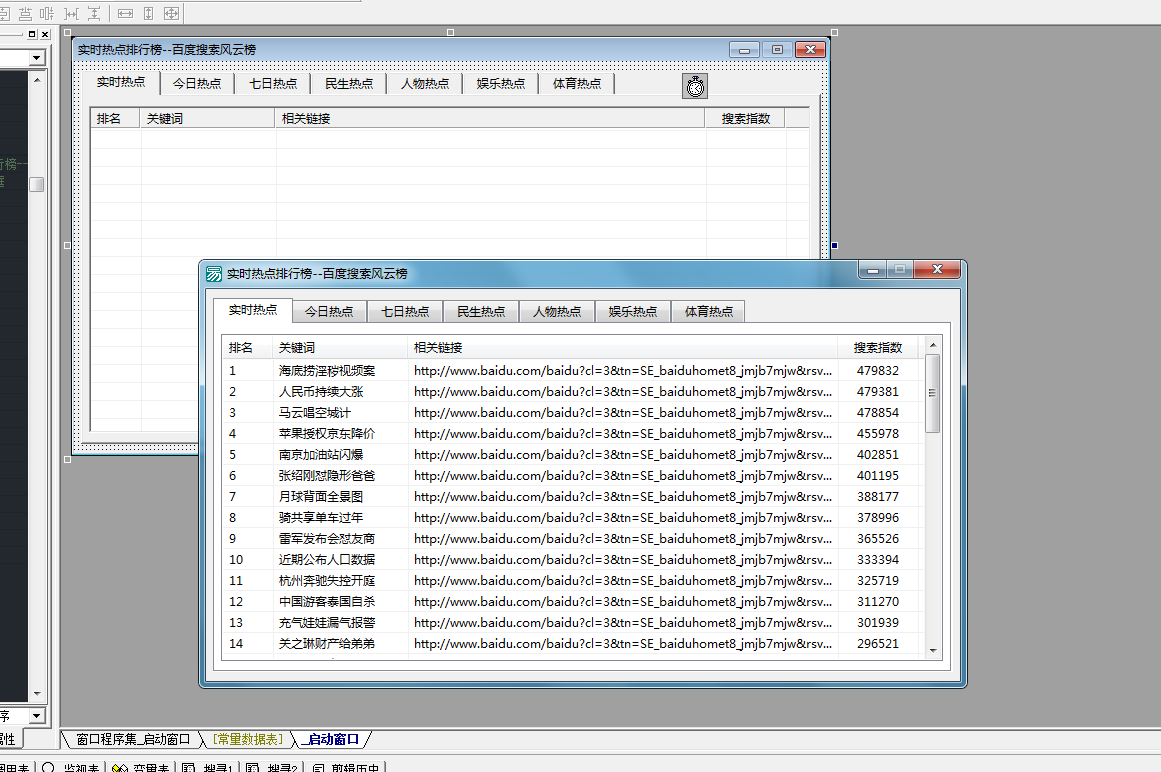Screen dimensions: 1161x772
Task: Switch to 今日热点 tab in running window
Action: click(329, 311)
